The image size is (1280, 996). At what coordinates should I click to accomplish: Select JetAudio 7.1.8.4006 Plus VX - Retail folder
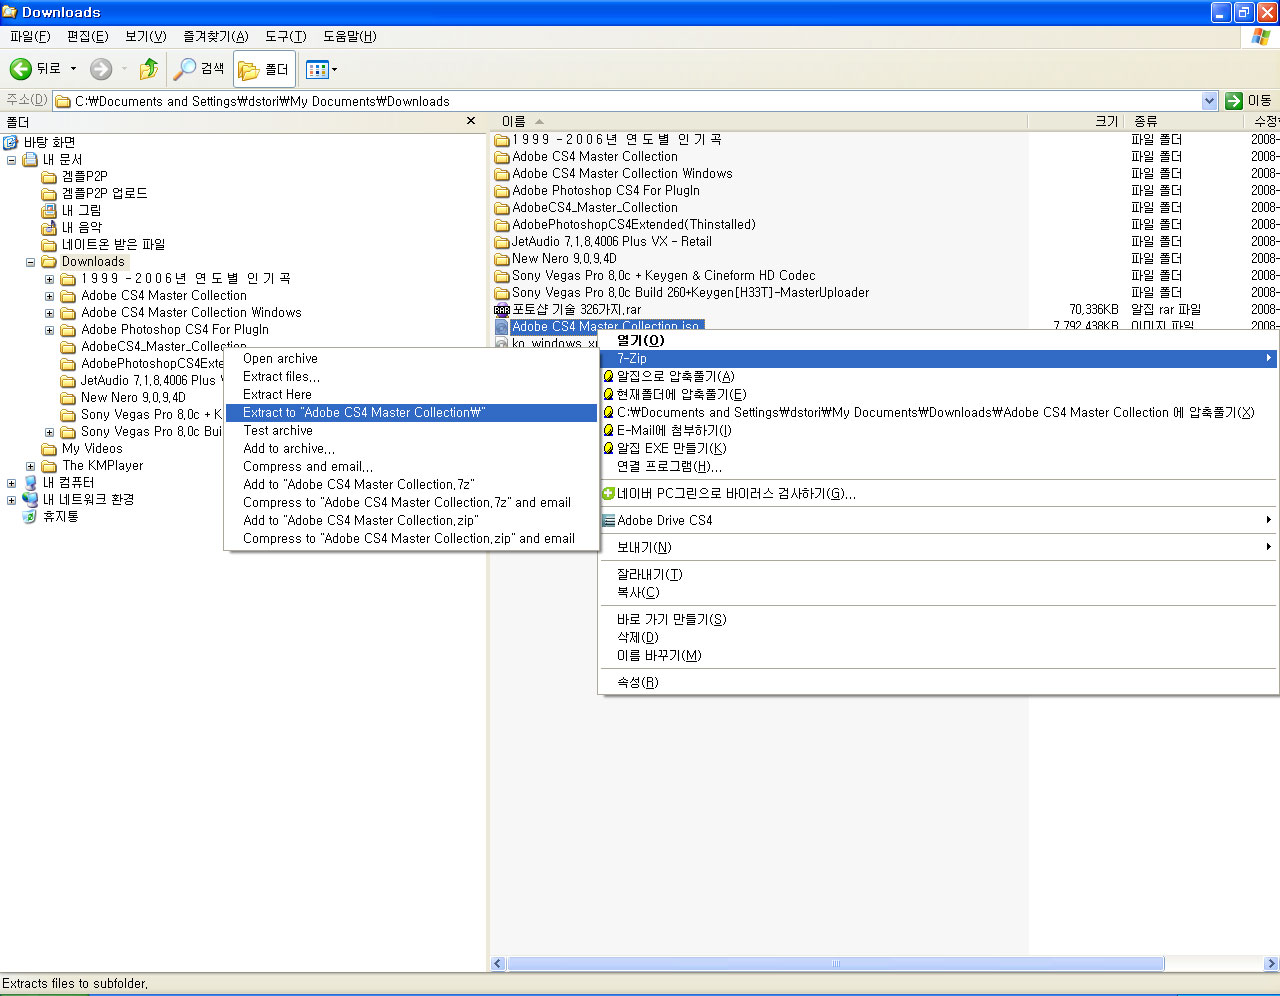click(x=612, y=242)
